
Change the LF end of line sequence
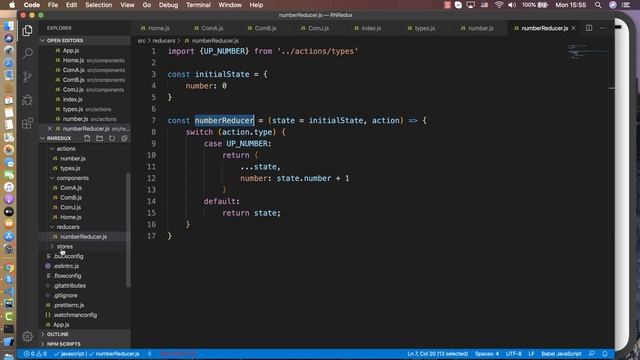point(531,354)
